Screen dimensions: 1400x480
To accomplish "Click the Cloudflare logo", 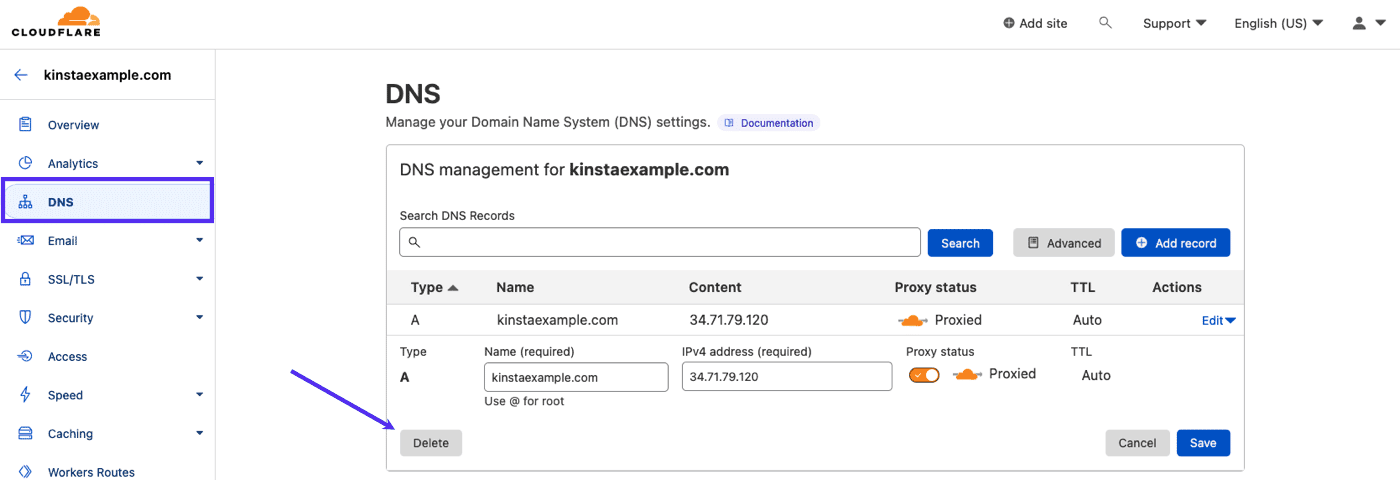I will [x=57, y=22].
